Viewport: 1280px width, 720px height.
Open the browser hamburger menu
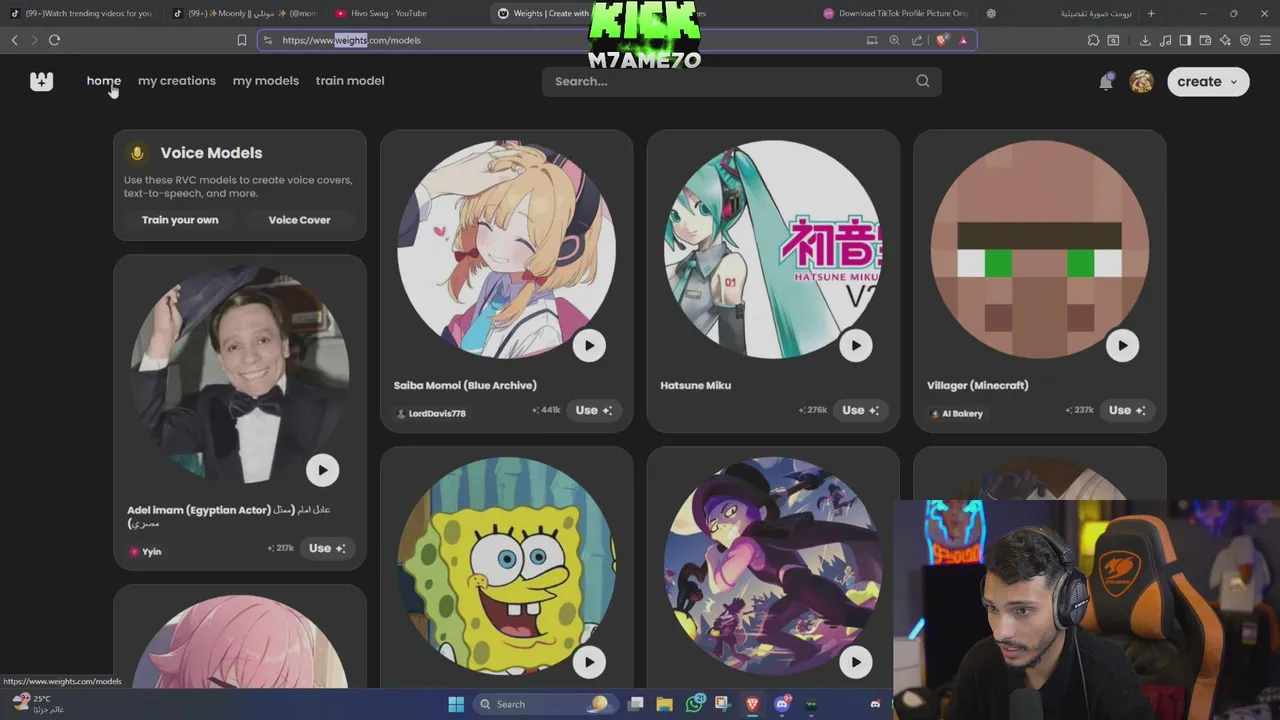point(1265,40)
